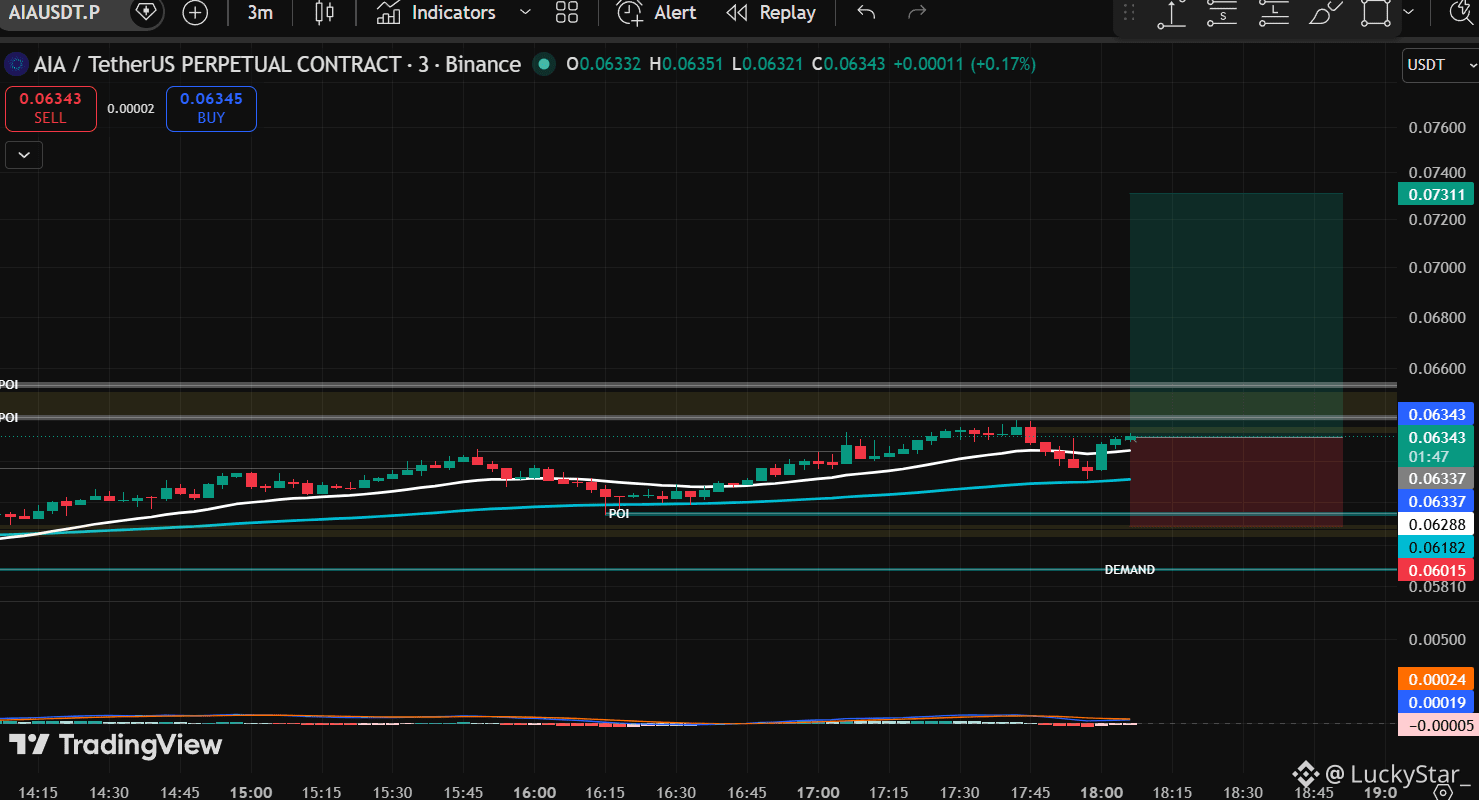Click the gray 0.06337 price label
The height and width of the screenshot is (800, 1479).
coord(1436,478)
